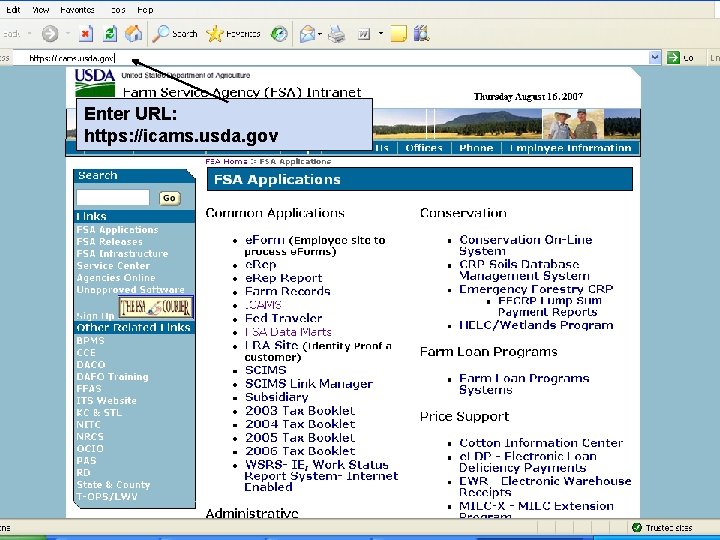Open the Fed Traveler link
The height and width of the screenshot is (540, 720).
[283, 318]
